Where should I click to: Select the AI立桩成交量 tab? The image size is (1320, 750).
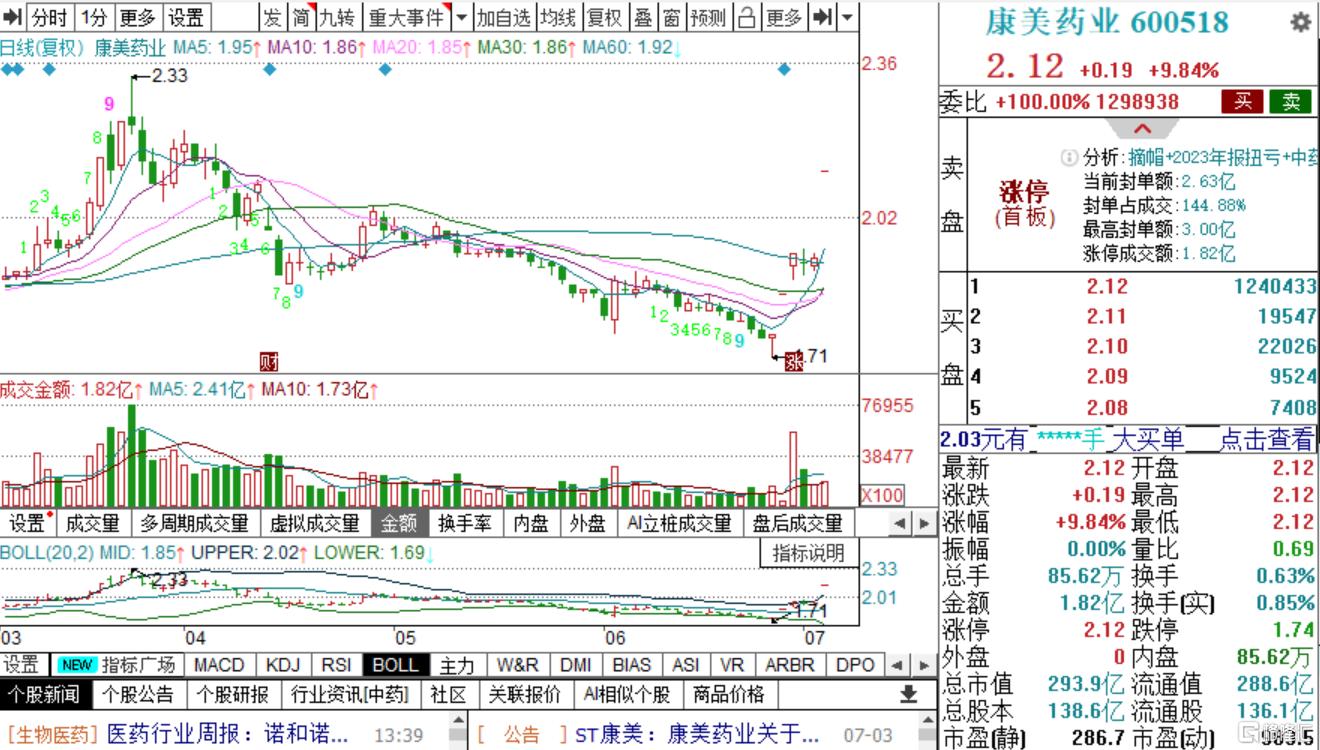(x=678, y=523)
